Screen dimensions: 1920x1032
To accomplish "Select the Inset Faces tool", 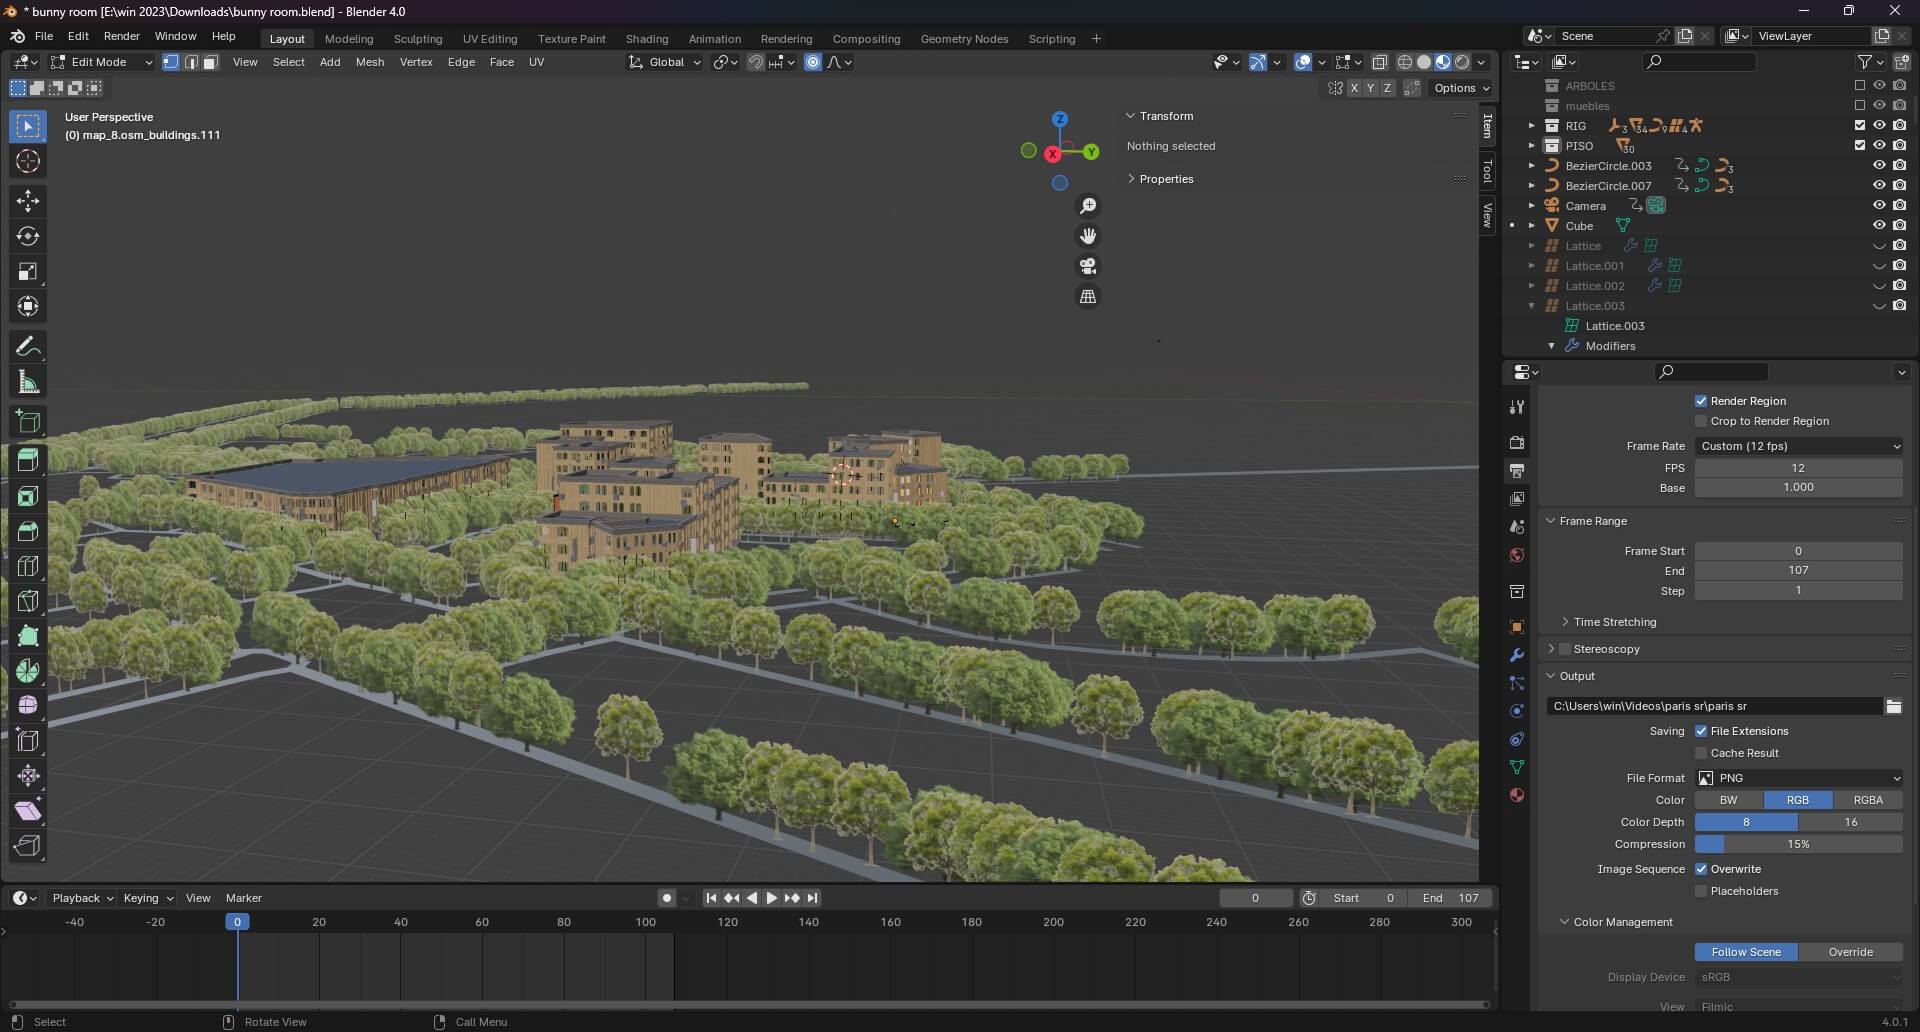I will click(x=28, y=496).
